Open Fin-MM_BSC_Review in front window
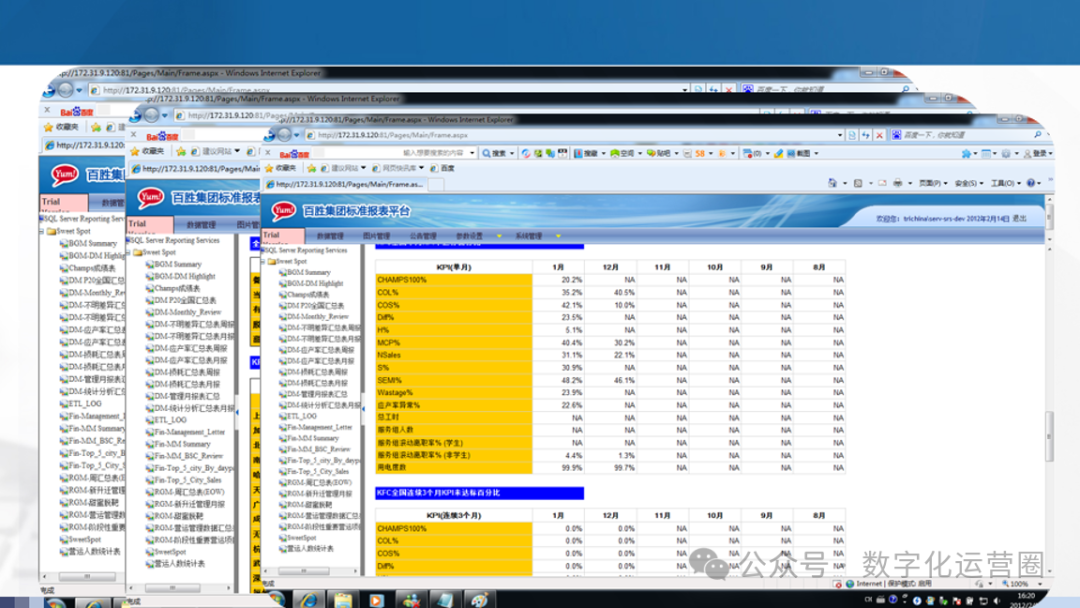This screenshot has height=608, width=1080. [318, 449]
